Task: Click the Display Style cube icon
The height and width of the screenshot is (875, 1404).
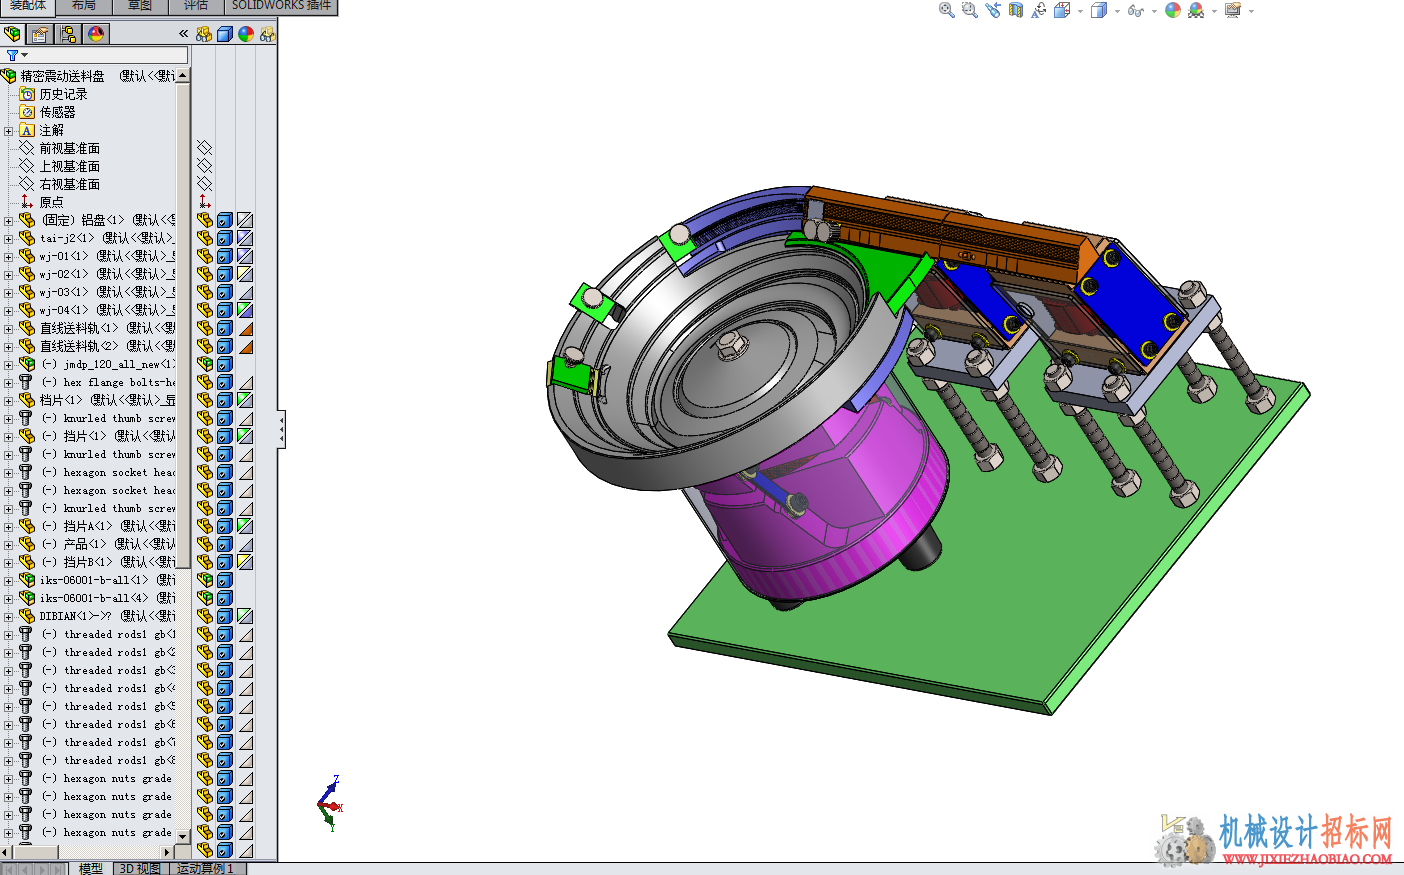Action: click(1098, 10)
